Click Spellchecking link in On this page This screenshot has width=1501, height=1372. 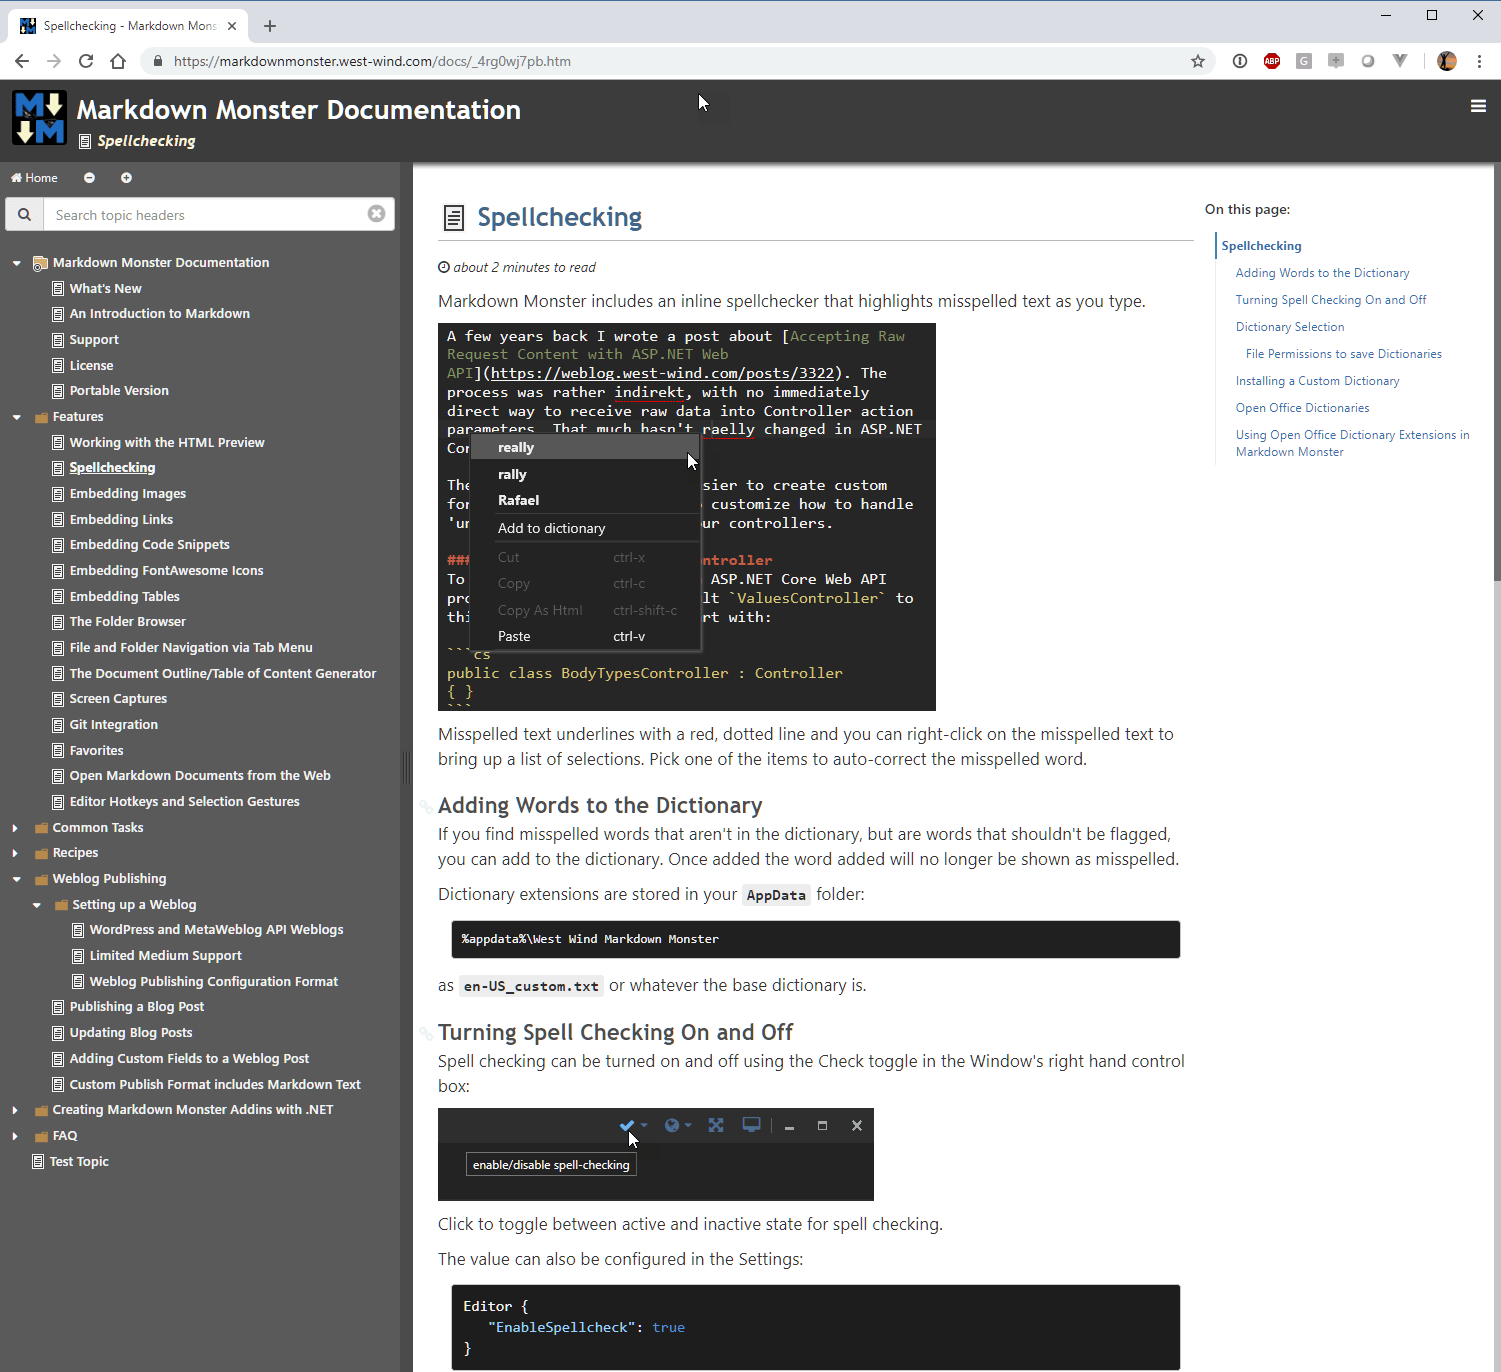coord(1261,246)
